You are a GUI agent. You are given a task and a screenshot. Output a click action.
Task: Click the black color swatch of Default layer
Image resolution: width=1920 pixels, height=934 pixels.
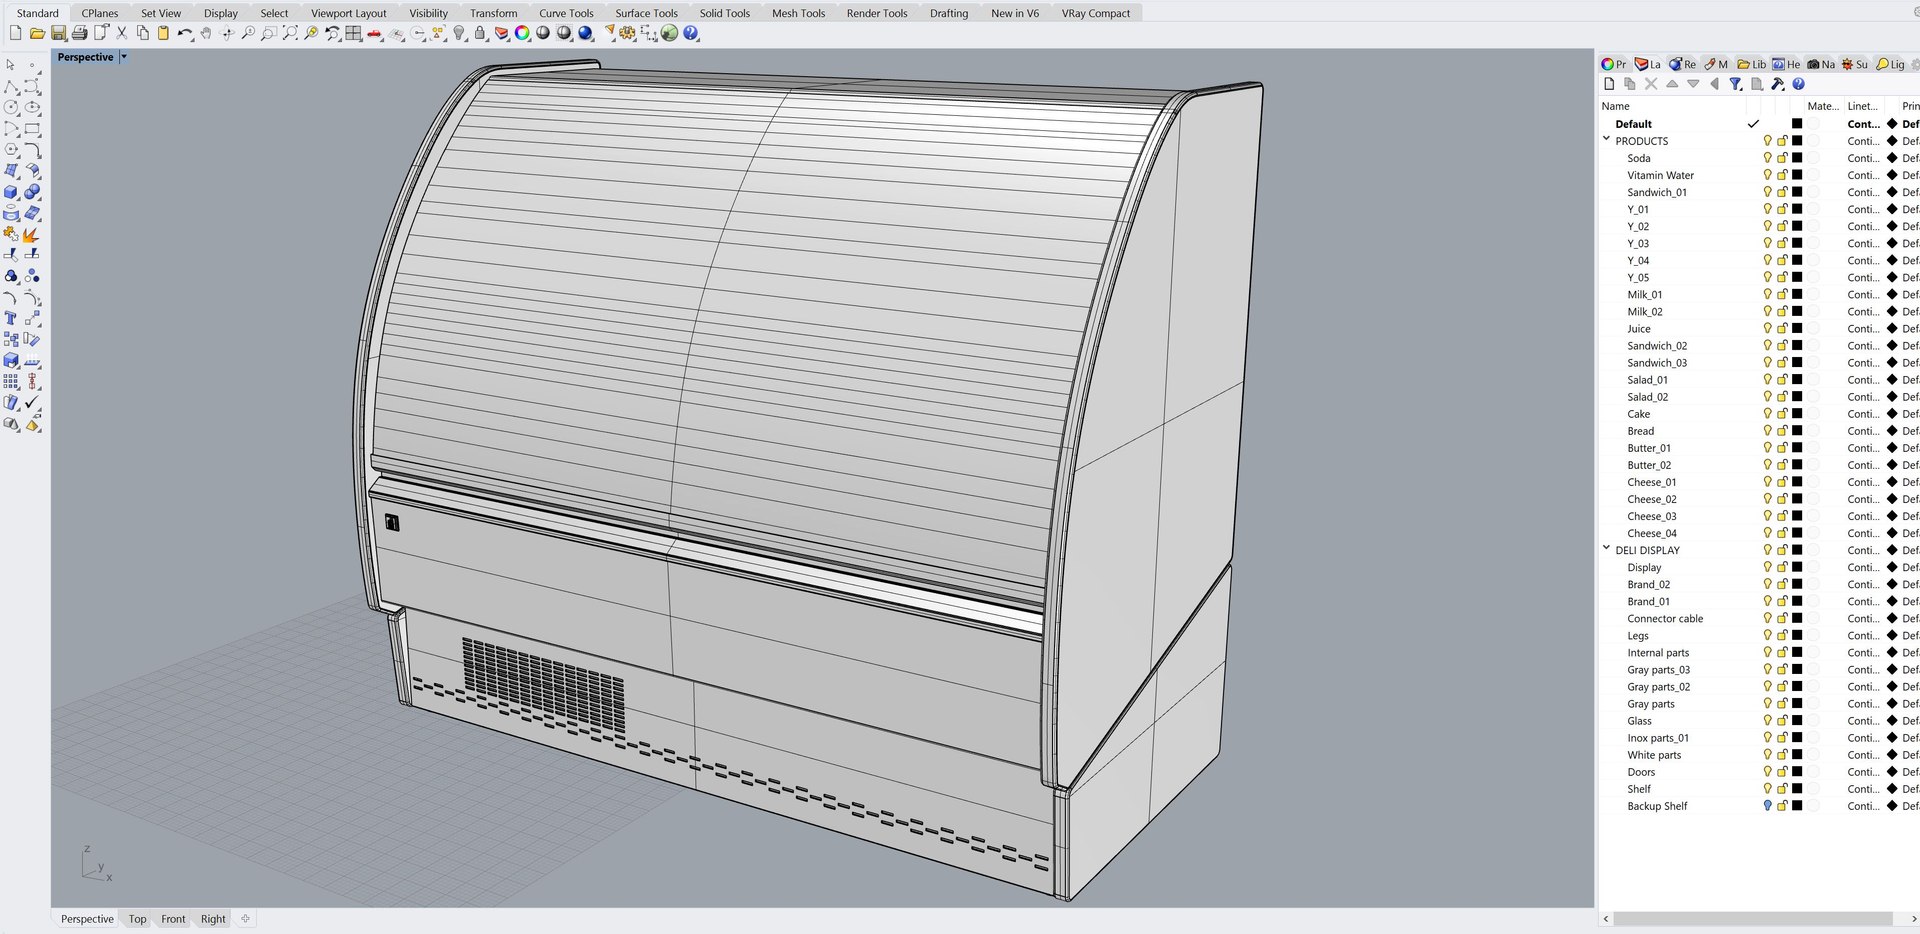(x=1797, y=124)
